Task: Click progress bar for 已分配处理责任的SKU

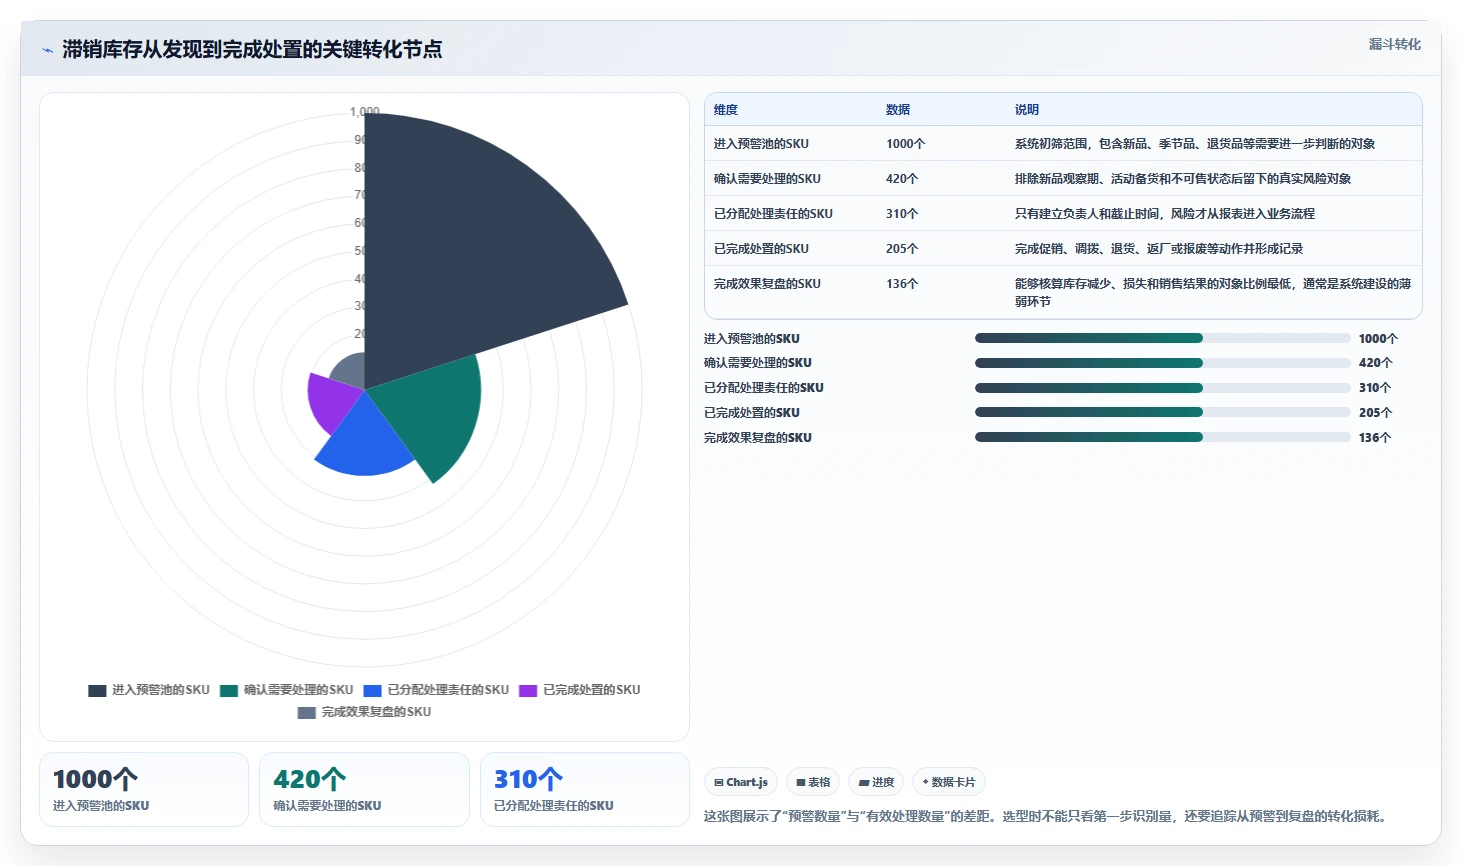Action: click(x=1162, y=388)
